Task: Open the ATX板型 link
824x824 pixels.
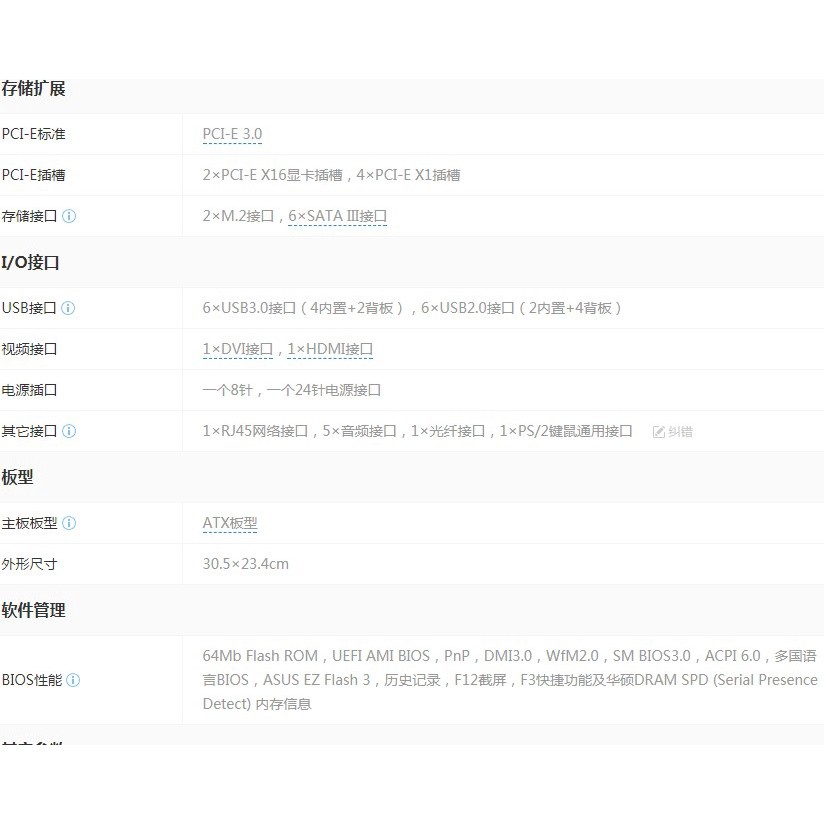Action: (x=230, y=524)
